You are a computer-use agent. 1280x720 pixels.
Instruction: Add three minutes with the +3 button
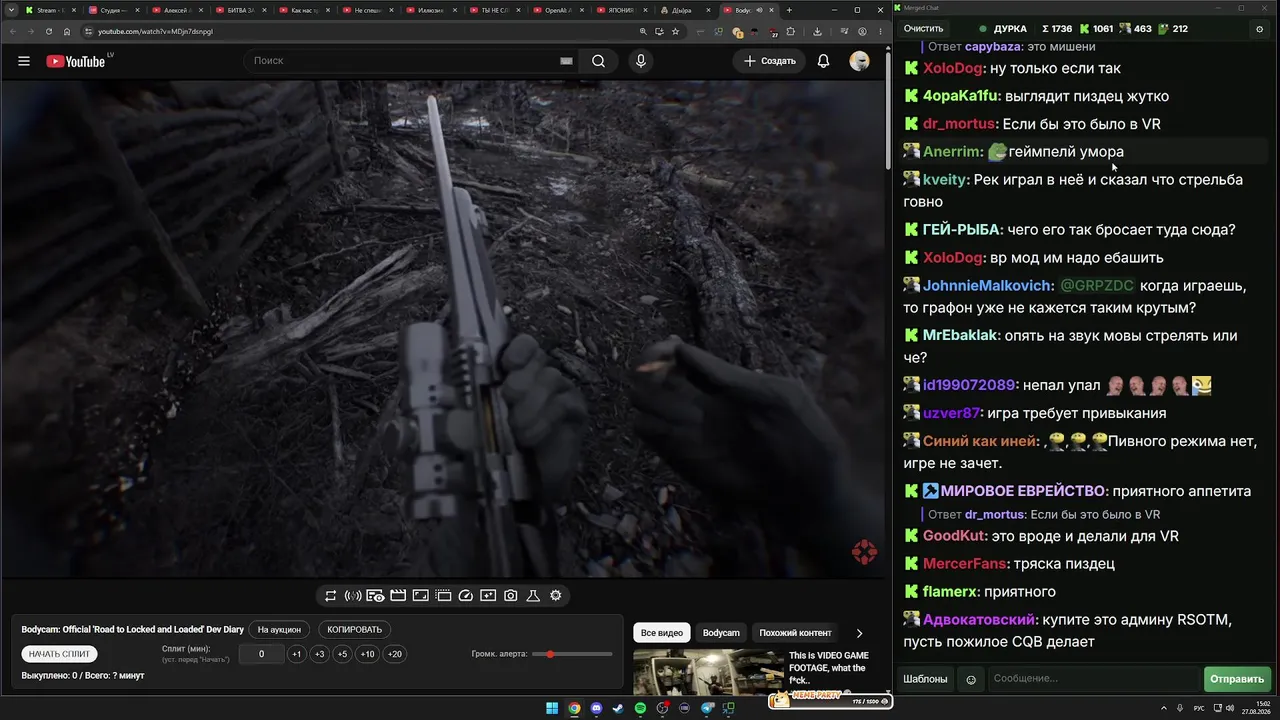coord(319,654)
